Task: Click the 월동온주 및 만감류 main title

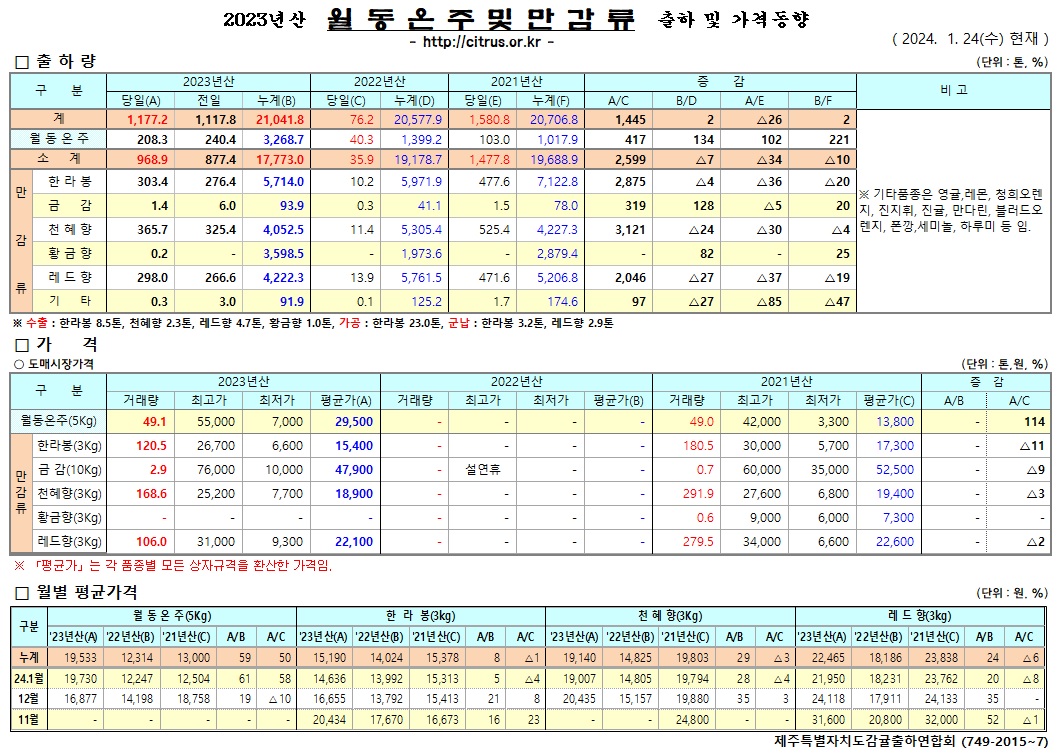Action: point(480,20)
